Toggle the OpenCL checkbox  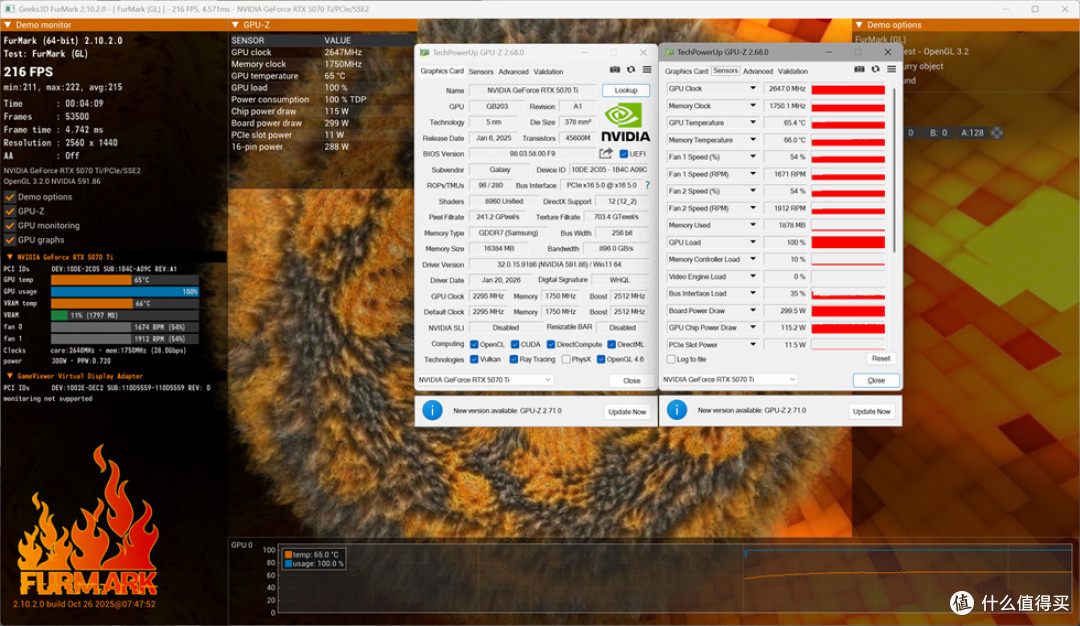click(474, 344)
